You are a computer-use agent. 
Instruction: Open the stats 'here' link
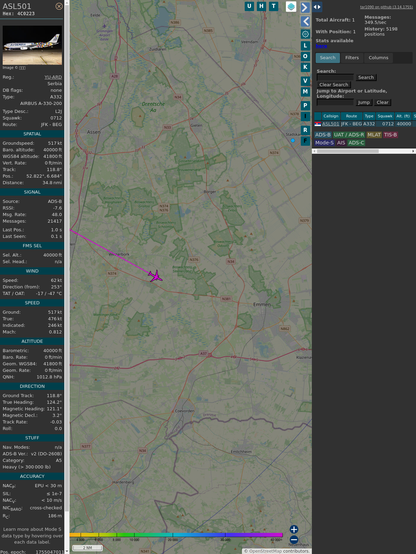[x=321, y=46]
